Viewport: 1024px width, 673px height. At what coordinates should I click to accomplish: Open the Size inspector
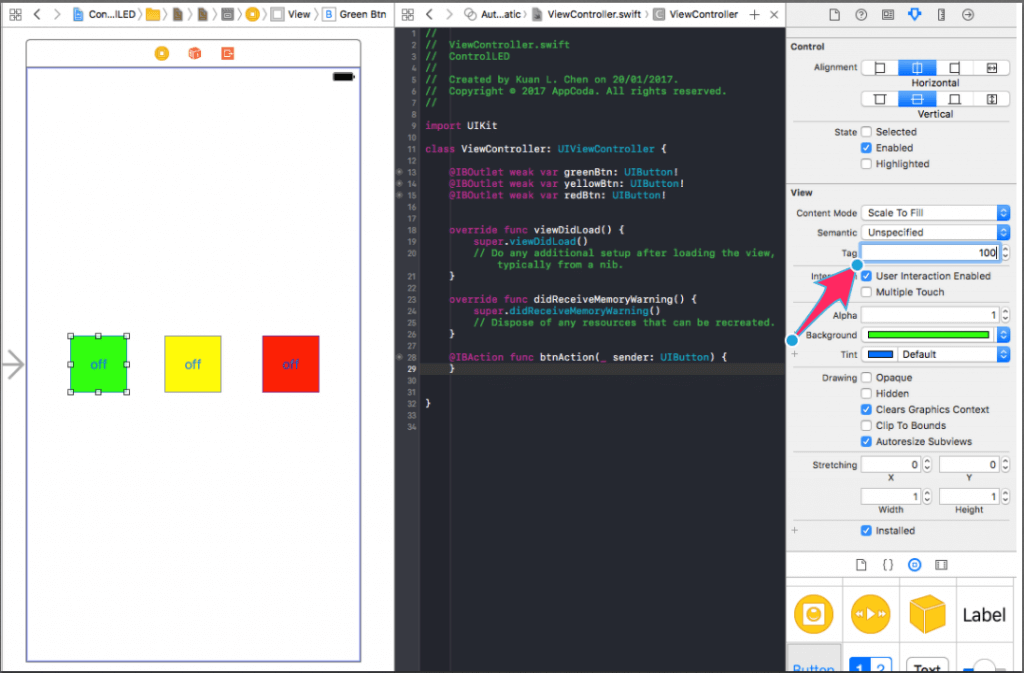point(941,14)
